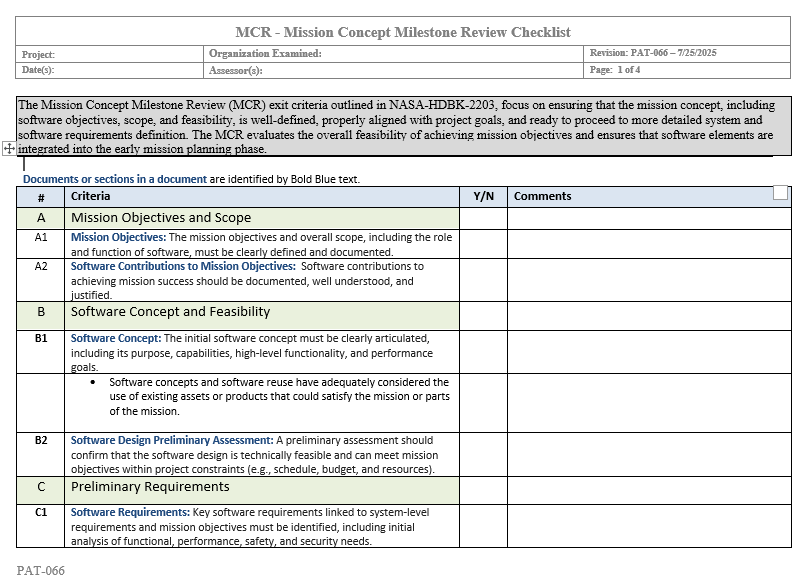Click the Comments cell for row B2
Image resolution: width=808 pixels, height=580 pixels.
pyautogui.click(x=648, y=454)
